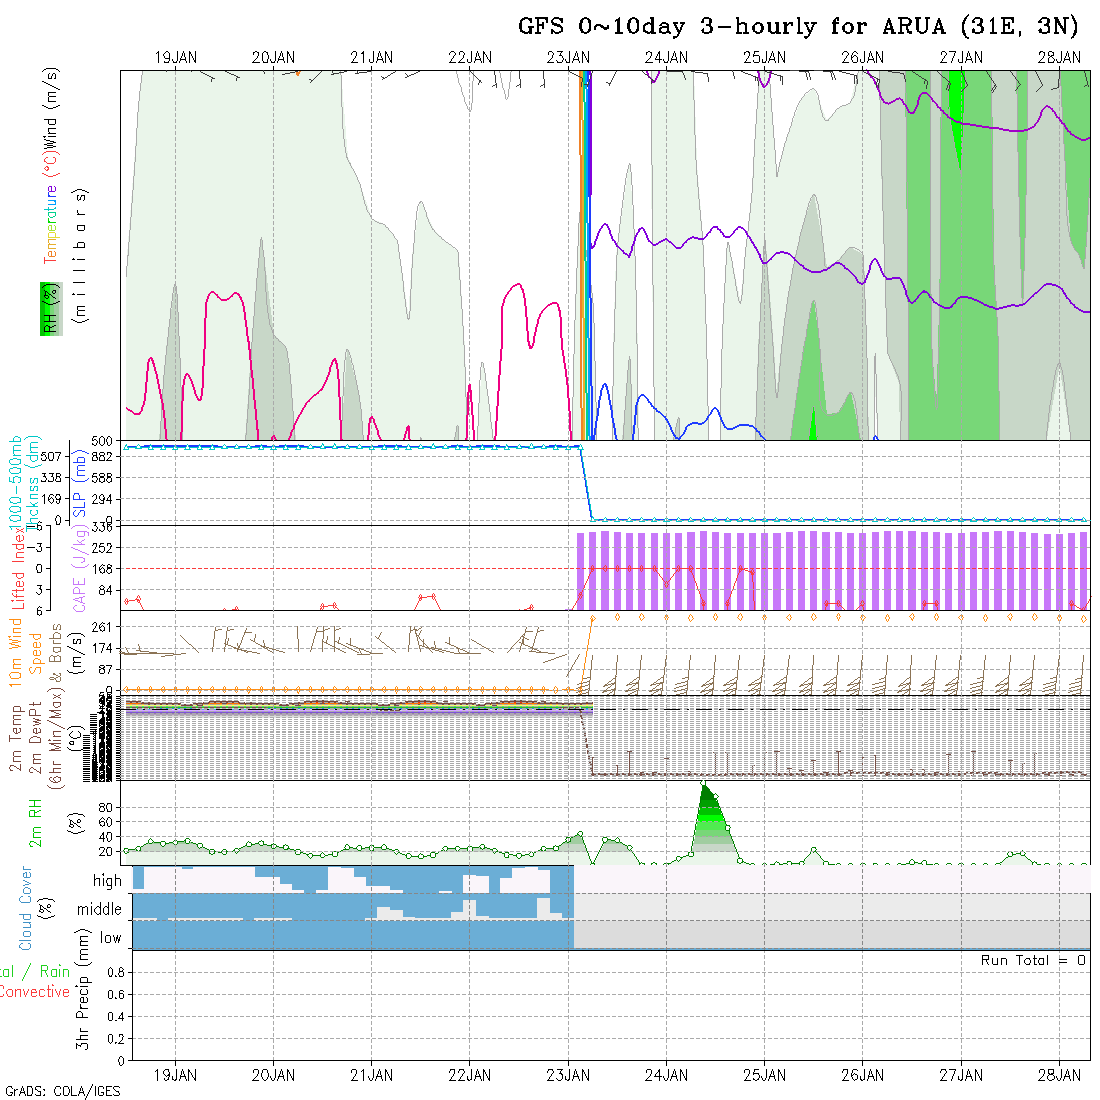Click the peak of the green 2m RH spike
Screen dimensions: 1100x1100
(704, 784)
